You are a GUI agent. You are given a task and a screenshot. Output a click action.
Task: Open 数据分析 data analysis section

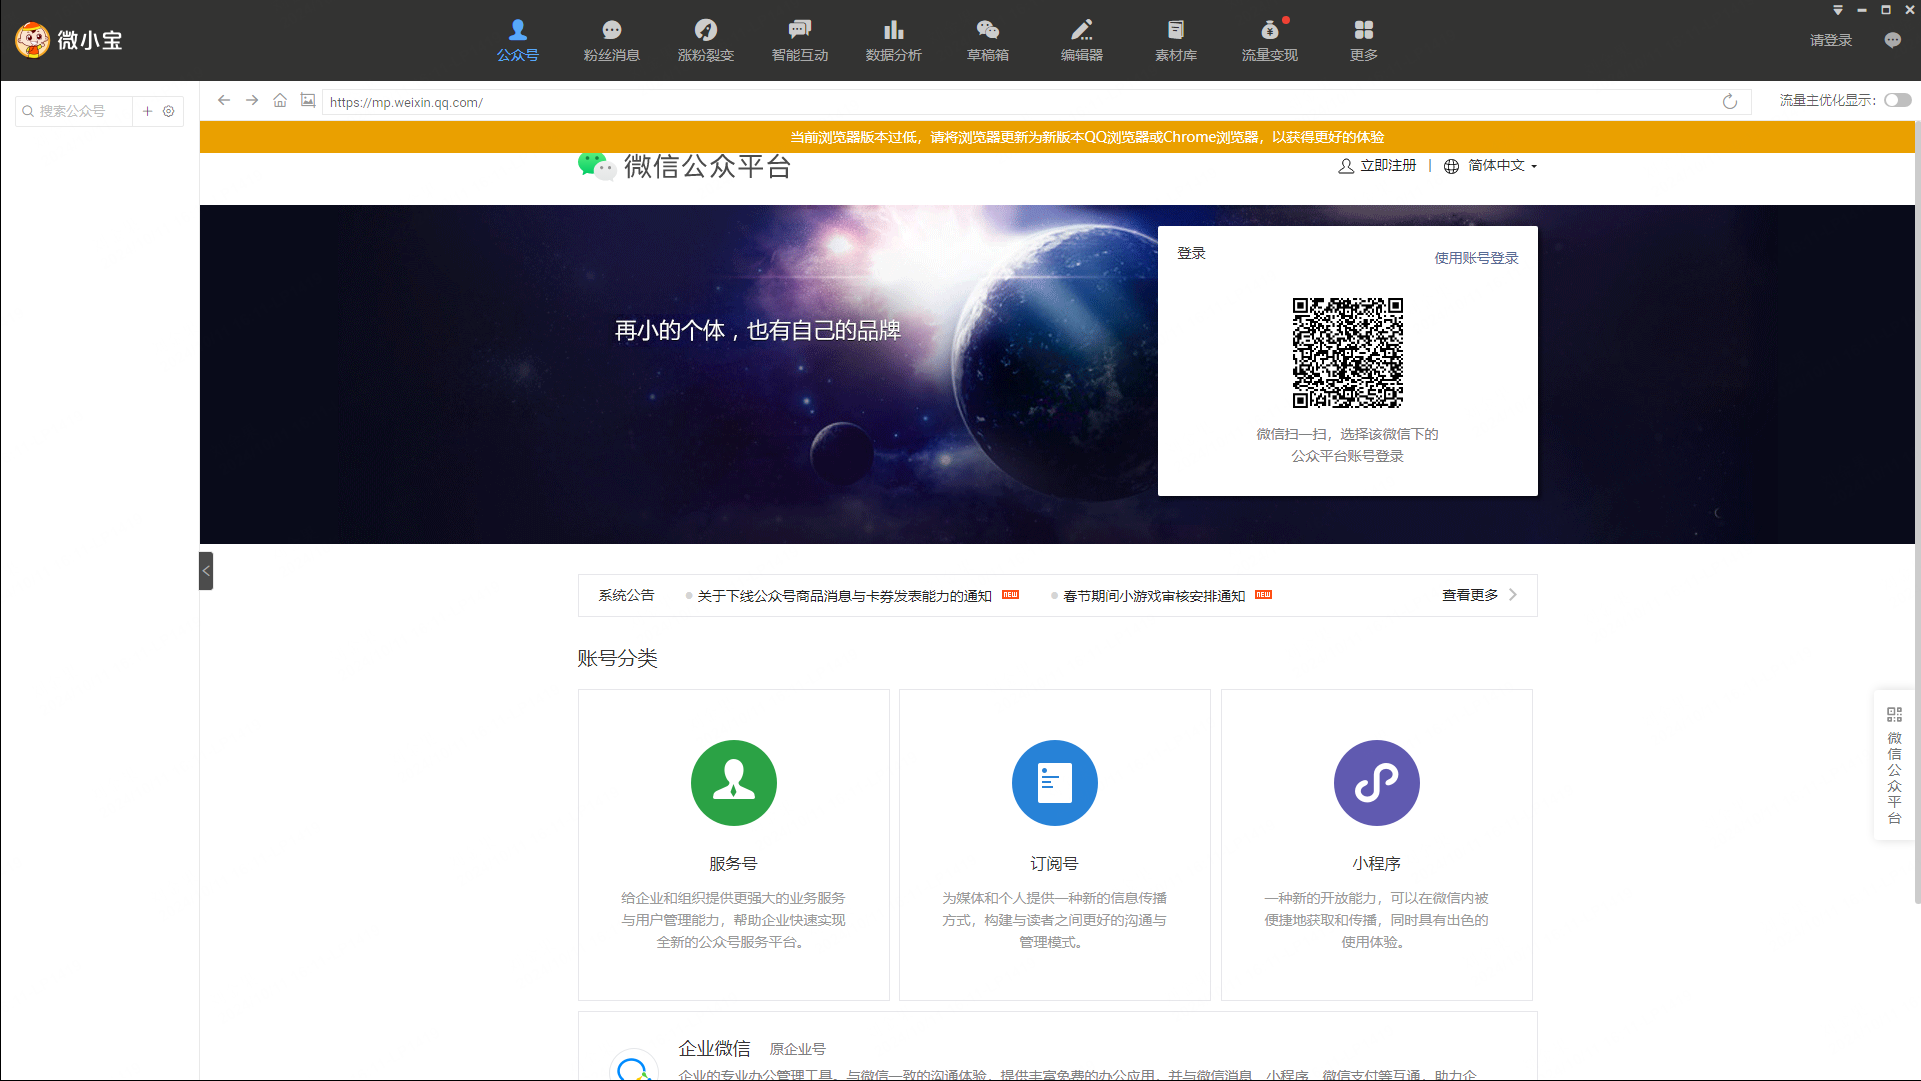coord(893,40)
